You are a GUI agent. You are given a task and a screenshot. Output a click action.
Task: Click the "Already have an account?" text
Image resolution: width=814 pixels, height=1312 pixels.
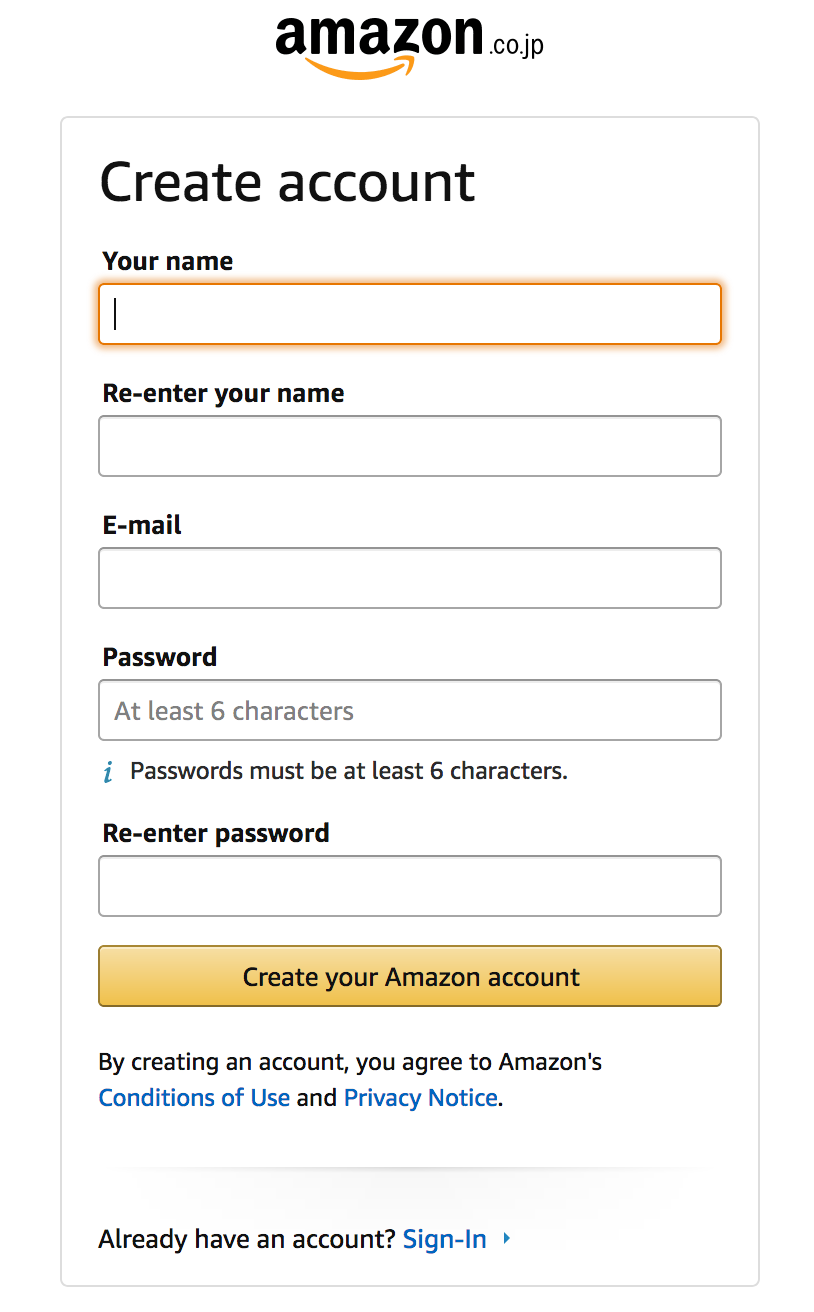tap(247, 1240)
